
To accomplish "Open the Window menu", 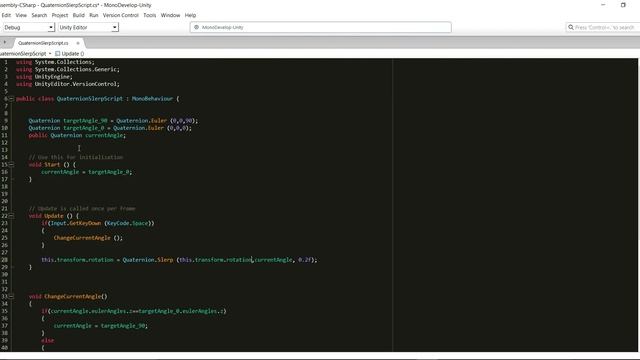I will pyautogui.click(x=170, y=15).
